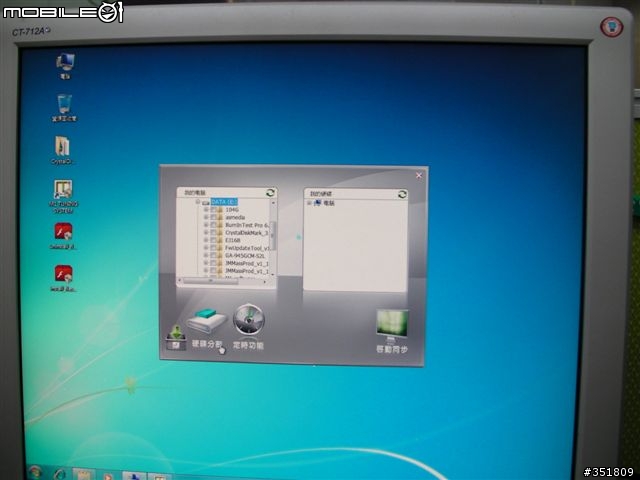Viewport: 640px width, 480px height.
Task: Launch Internet Explorer from the taskbar
Action: click(60, 474)
